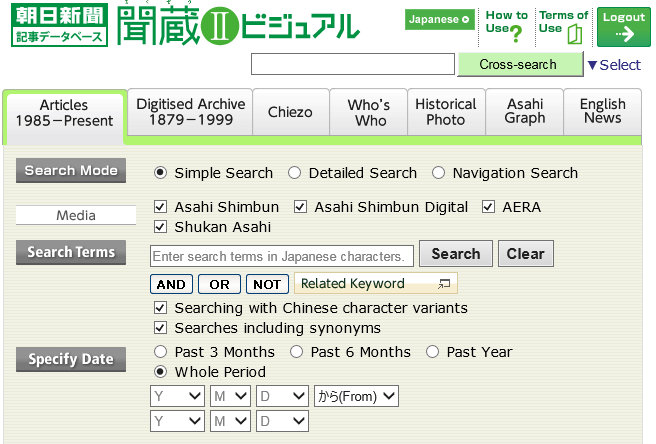The width and height of the screenshot is (656, 444).
Task: Click the Specify Date label
Action: pyautogui.click(x=71, y=359)
